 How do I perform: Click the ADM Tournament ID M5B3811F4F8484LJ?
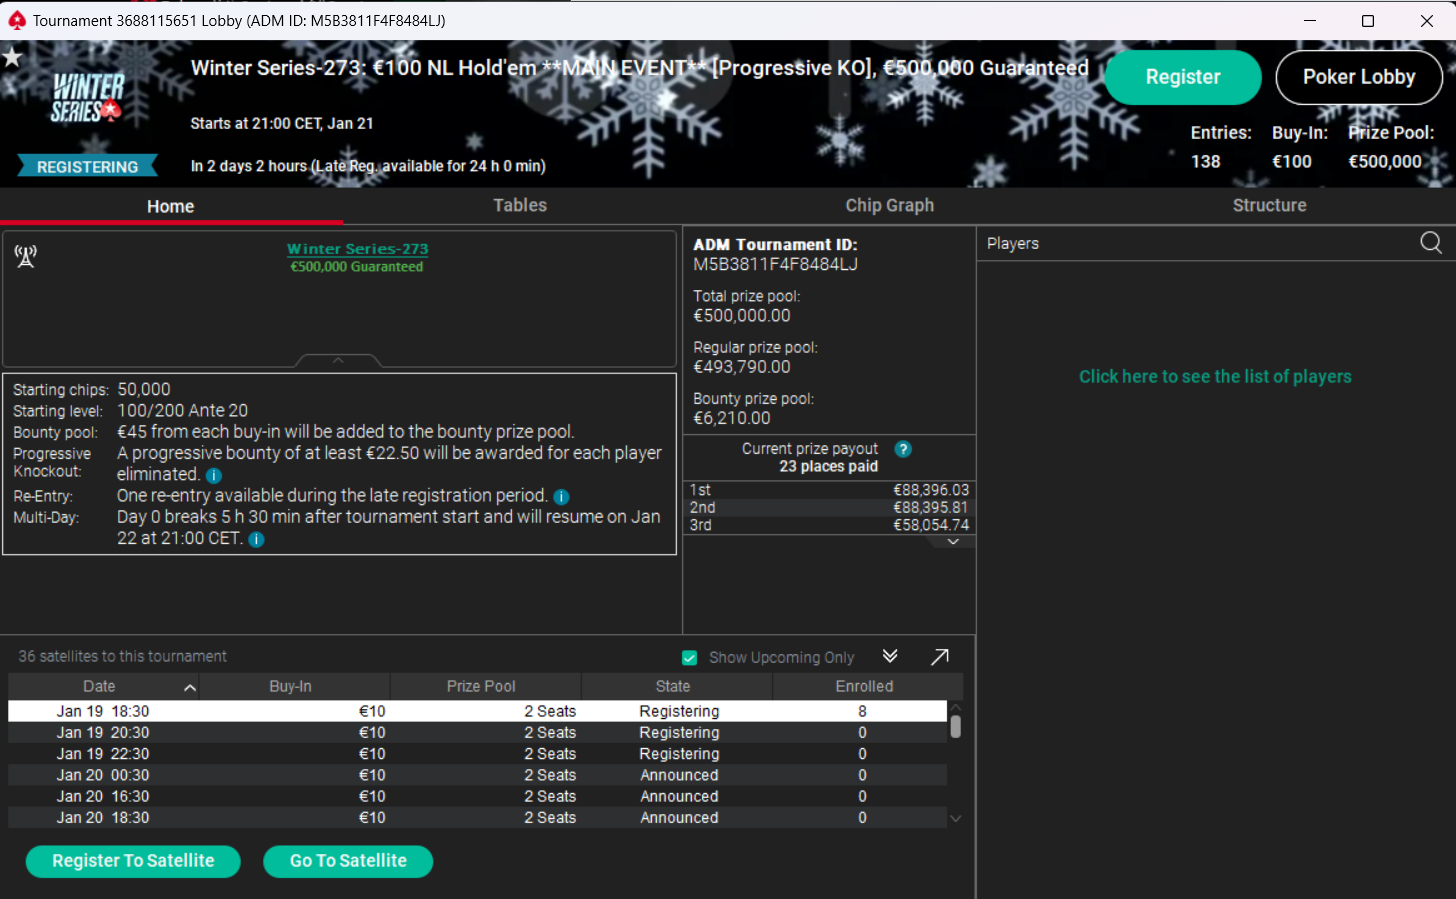coord(776,265)
